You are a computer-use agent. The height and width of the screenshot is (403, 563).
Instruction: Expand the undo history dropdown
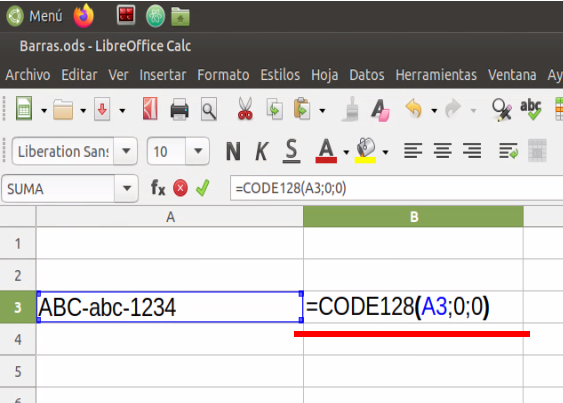pyautogui.click(x=434, y=111)
